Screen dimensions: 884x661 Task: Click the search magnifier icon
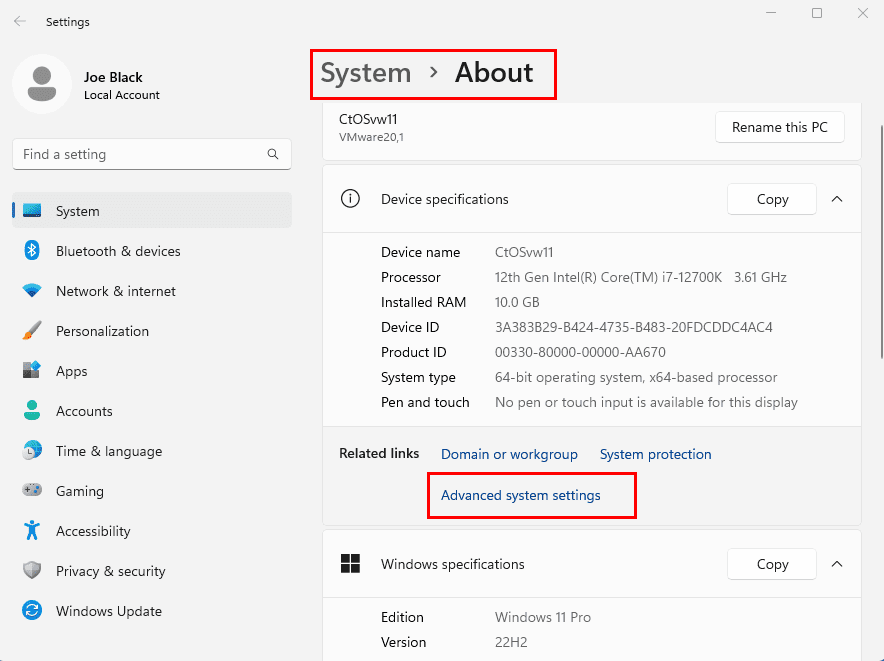273,154
